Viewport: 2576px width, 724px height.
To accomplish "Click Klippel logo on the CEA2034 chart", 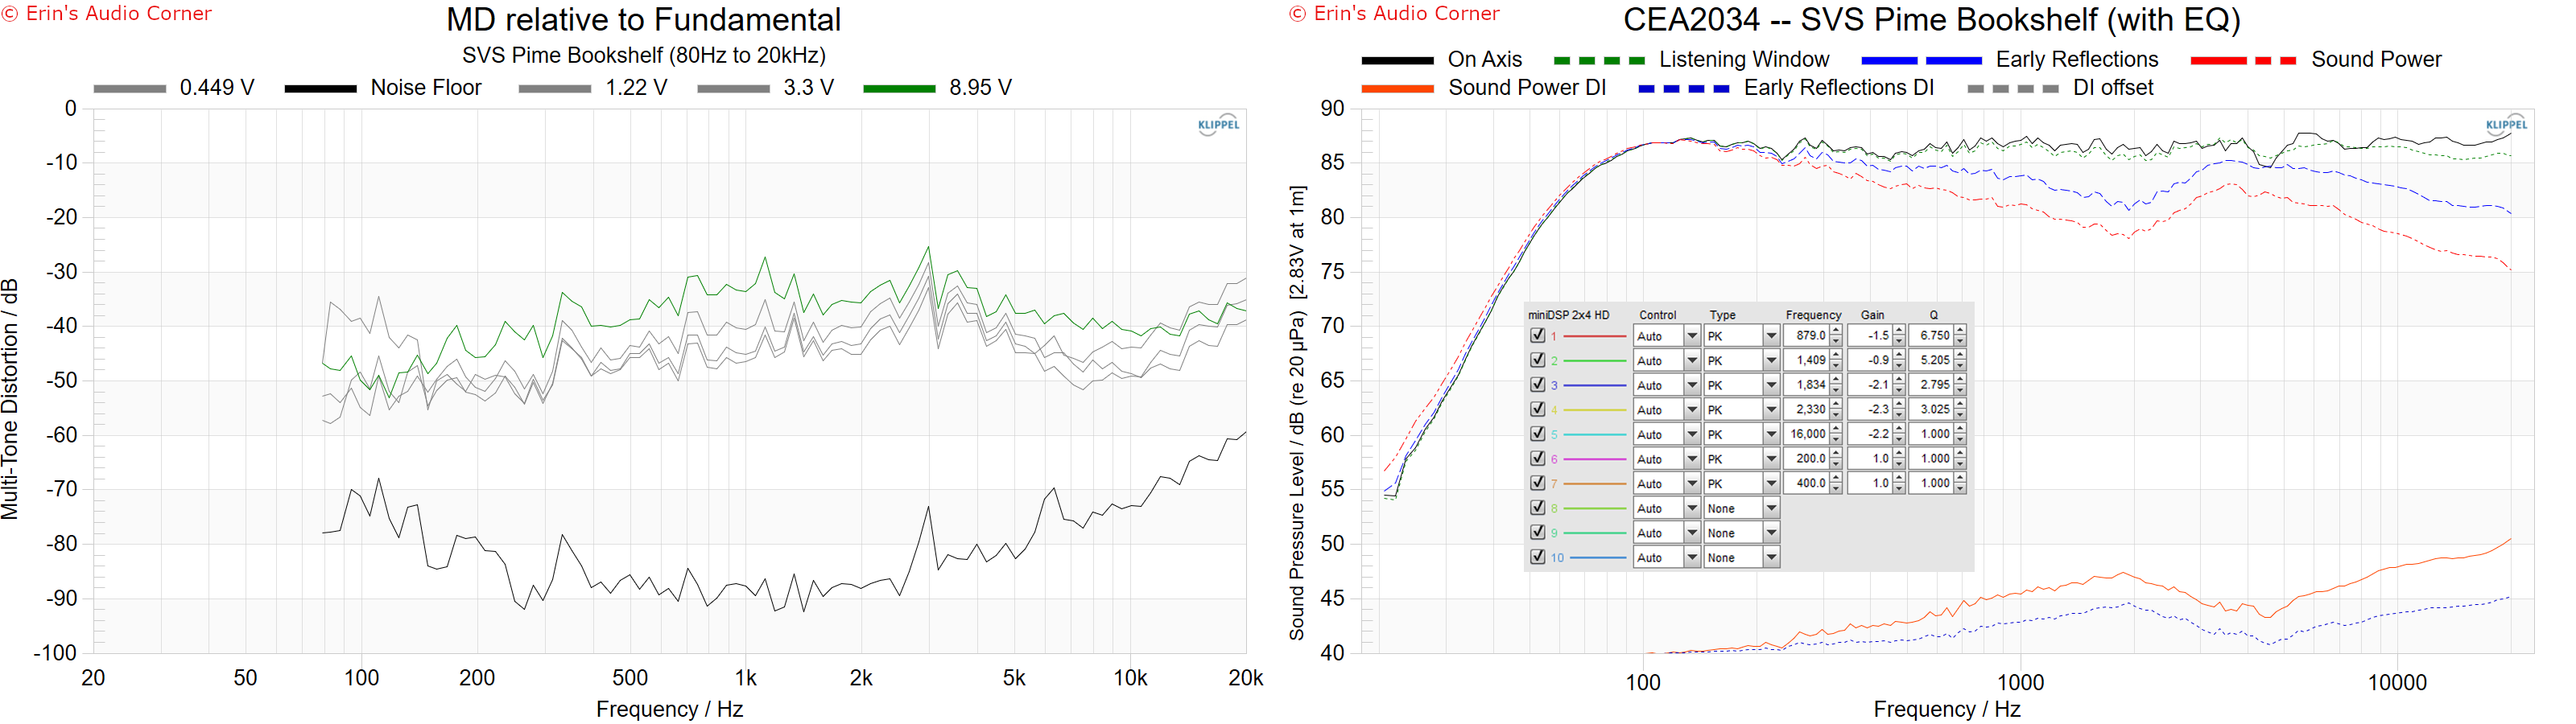I will [2506, 125].
